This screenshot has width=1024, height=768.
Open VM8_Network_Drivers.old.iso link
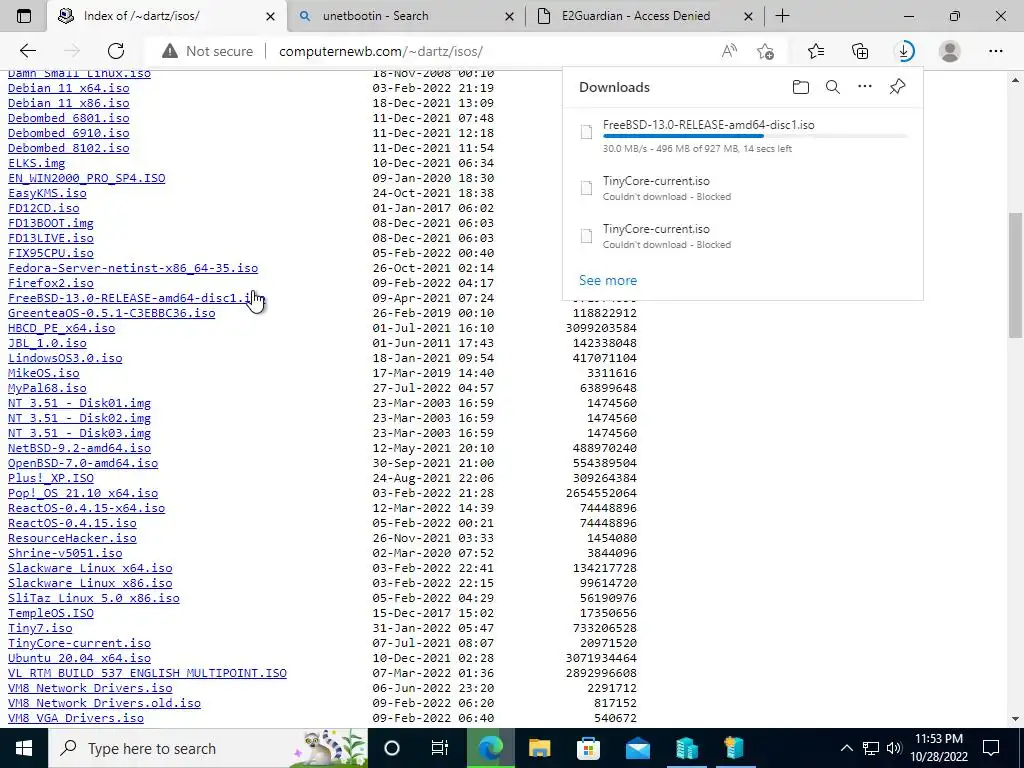tap(104, 703)
